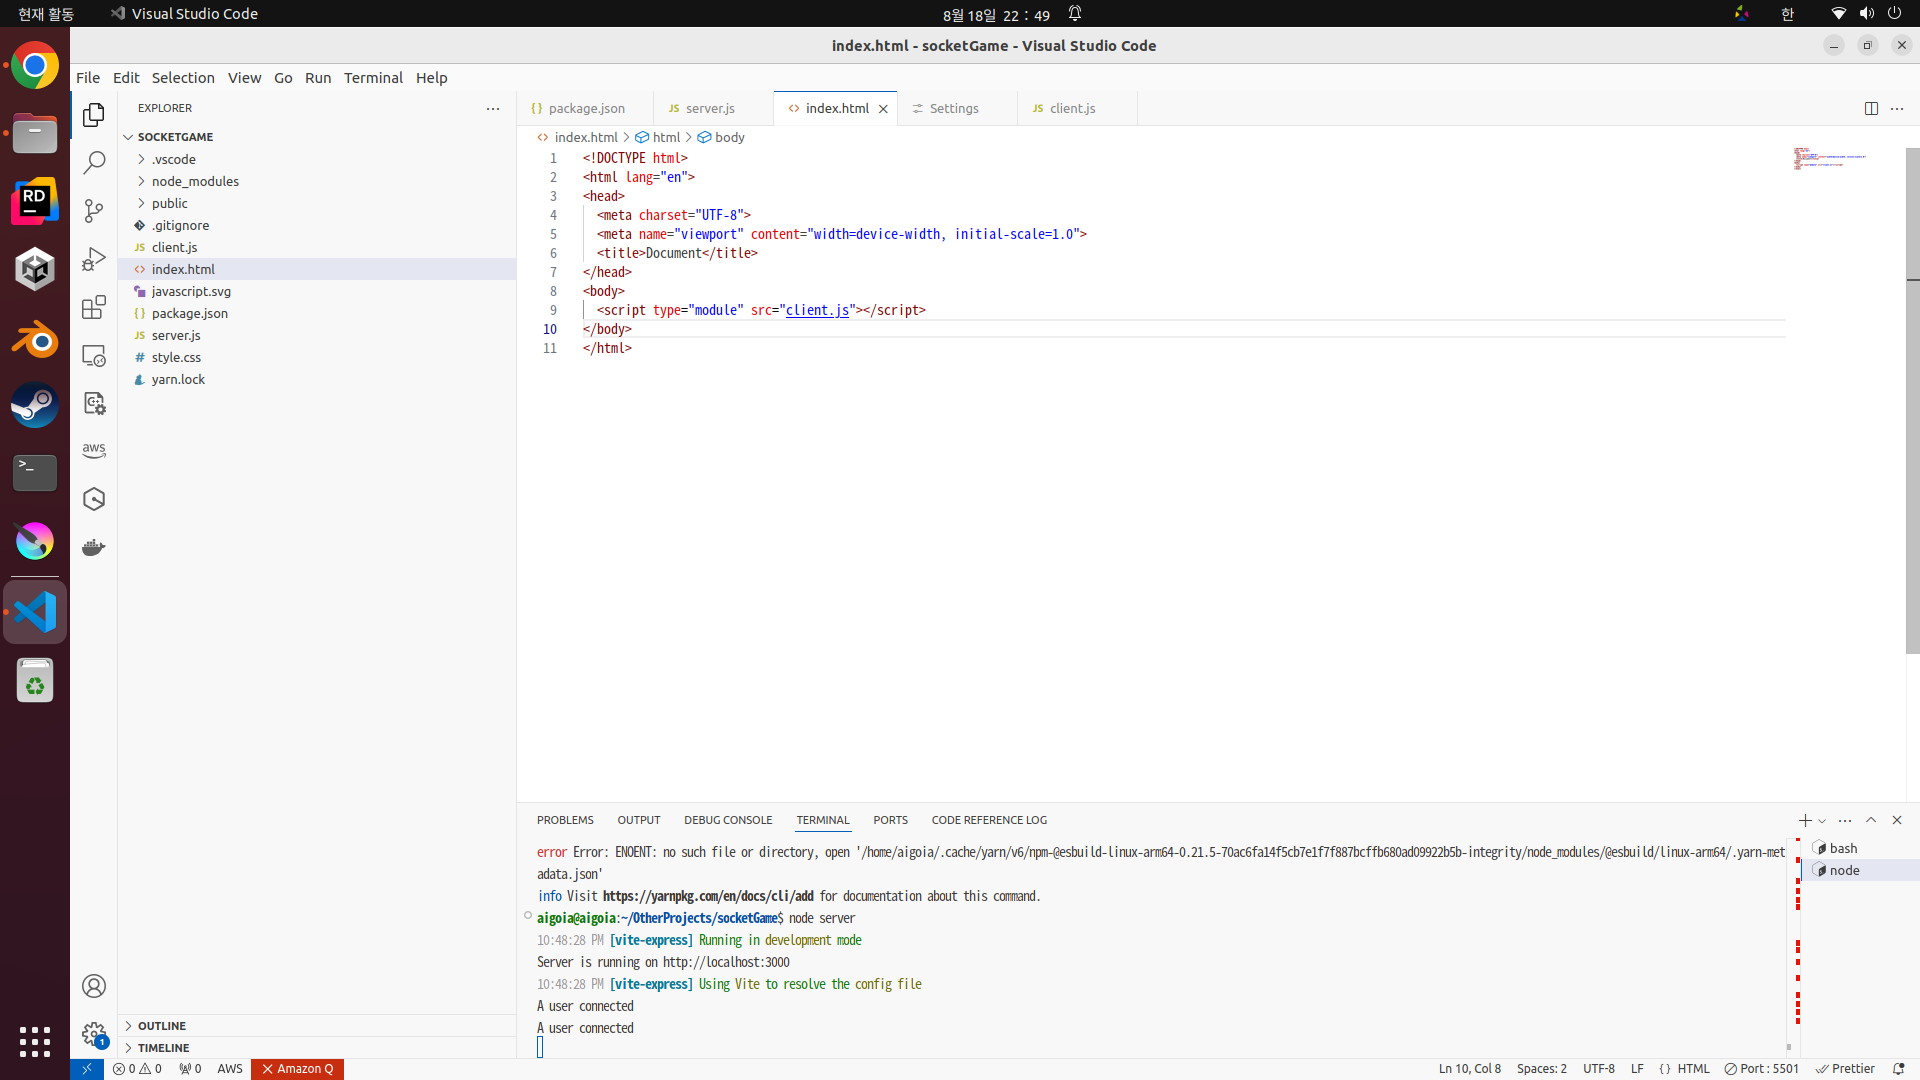Open yarnpkg docs link in terminal
1920x1080 pixels.
click(708, 897)
